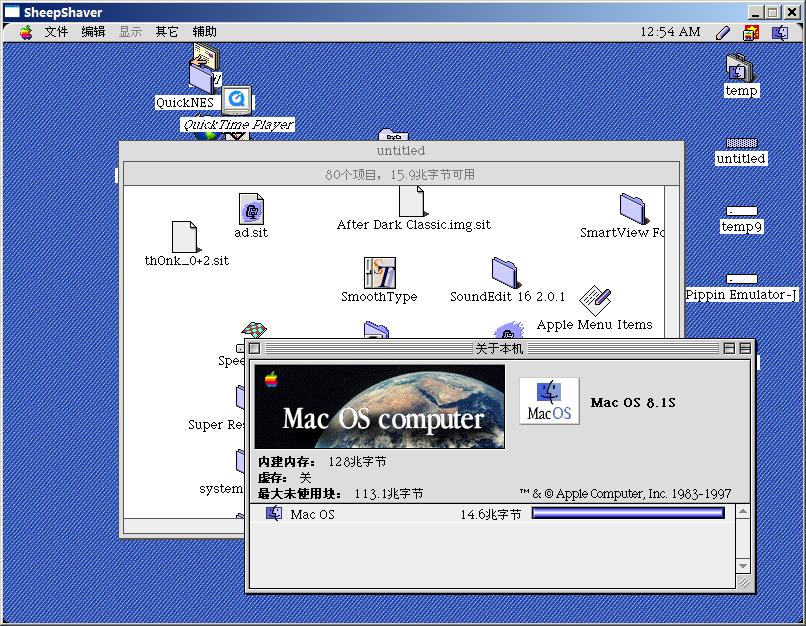Select thOnk_0+2.sit file icon
This screenshot has width=806, height=626.
click(x=185, y=236)
